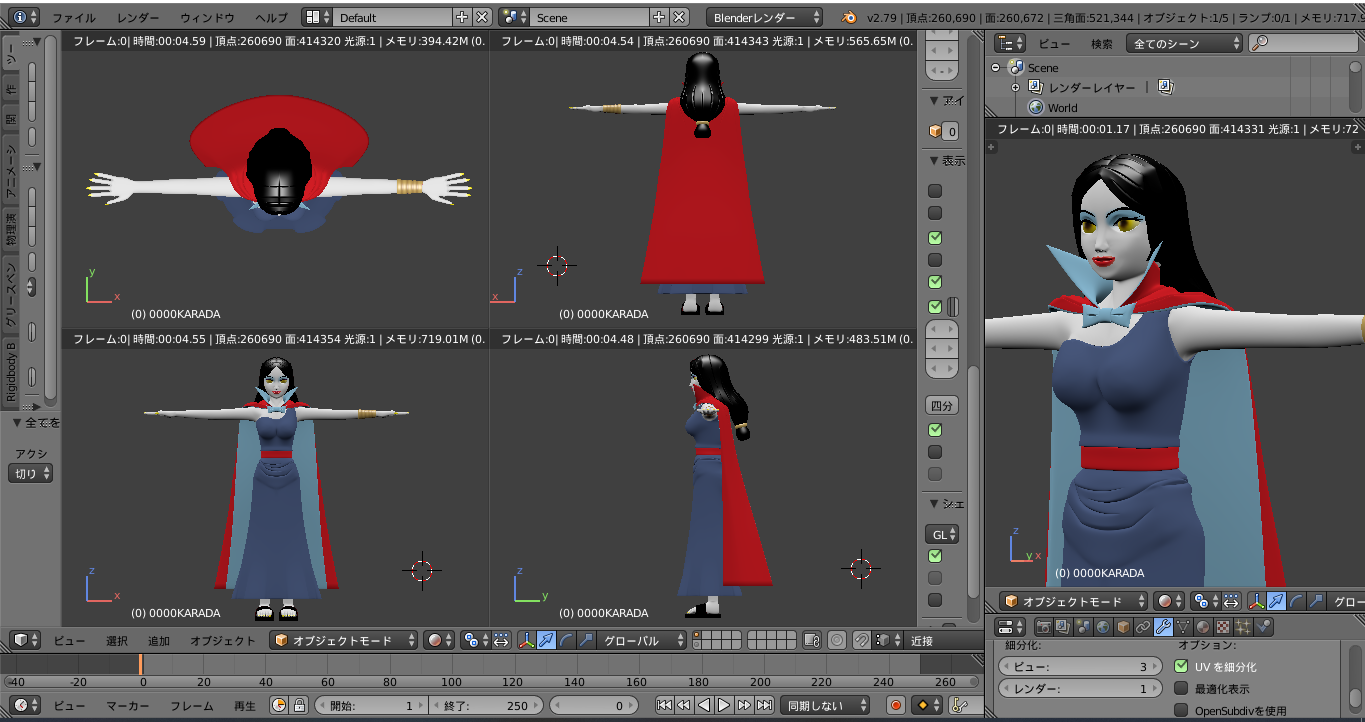Open the Particles properties sparkle icon

(x=1244, y=627)
